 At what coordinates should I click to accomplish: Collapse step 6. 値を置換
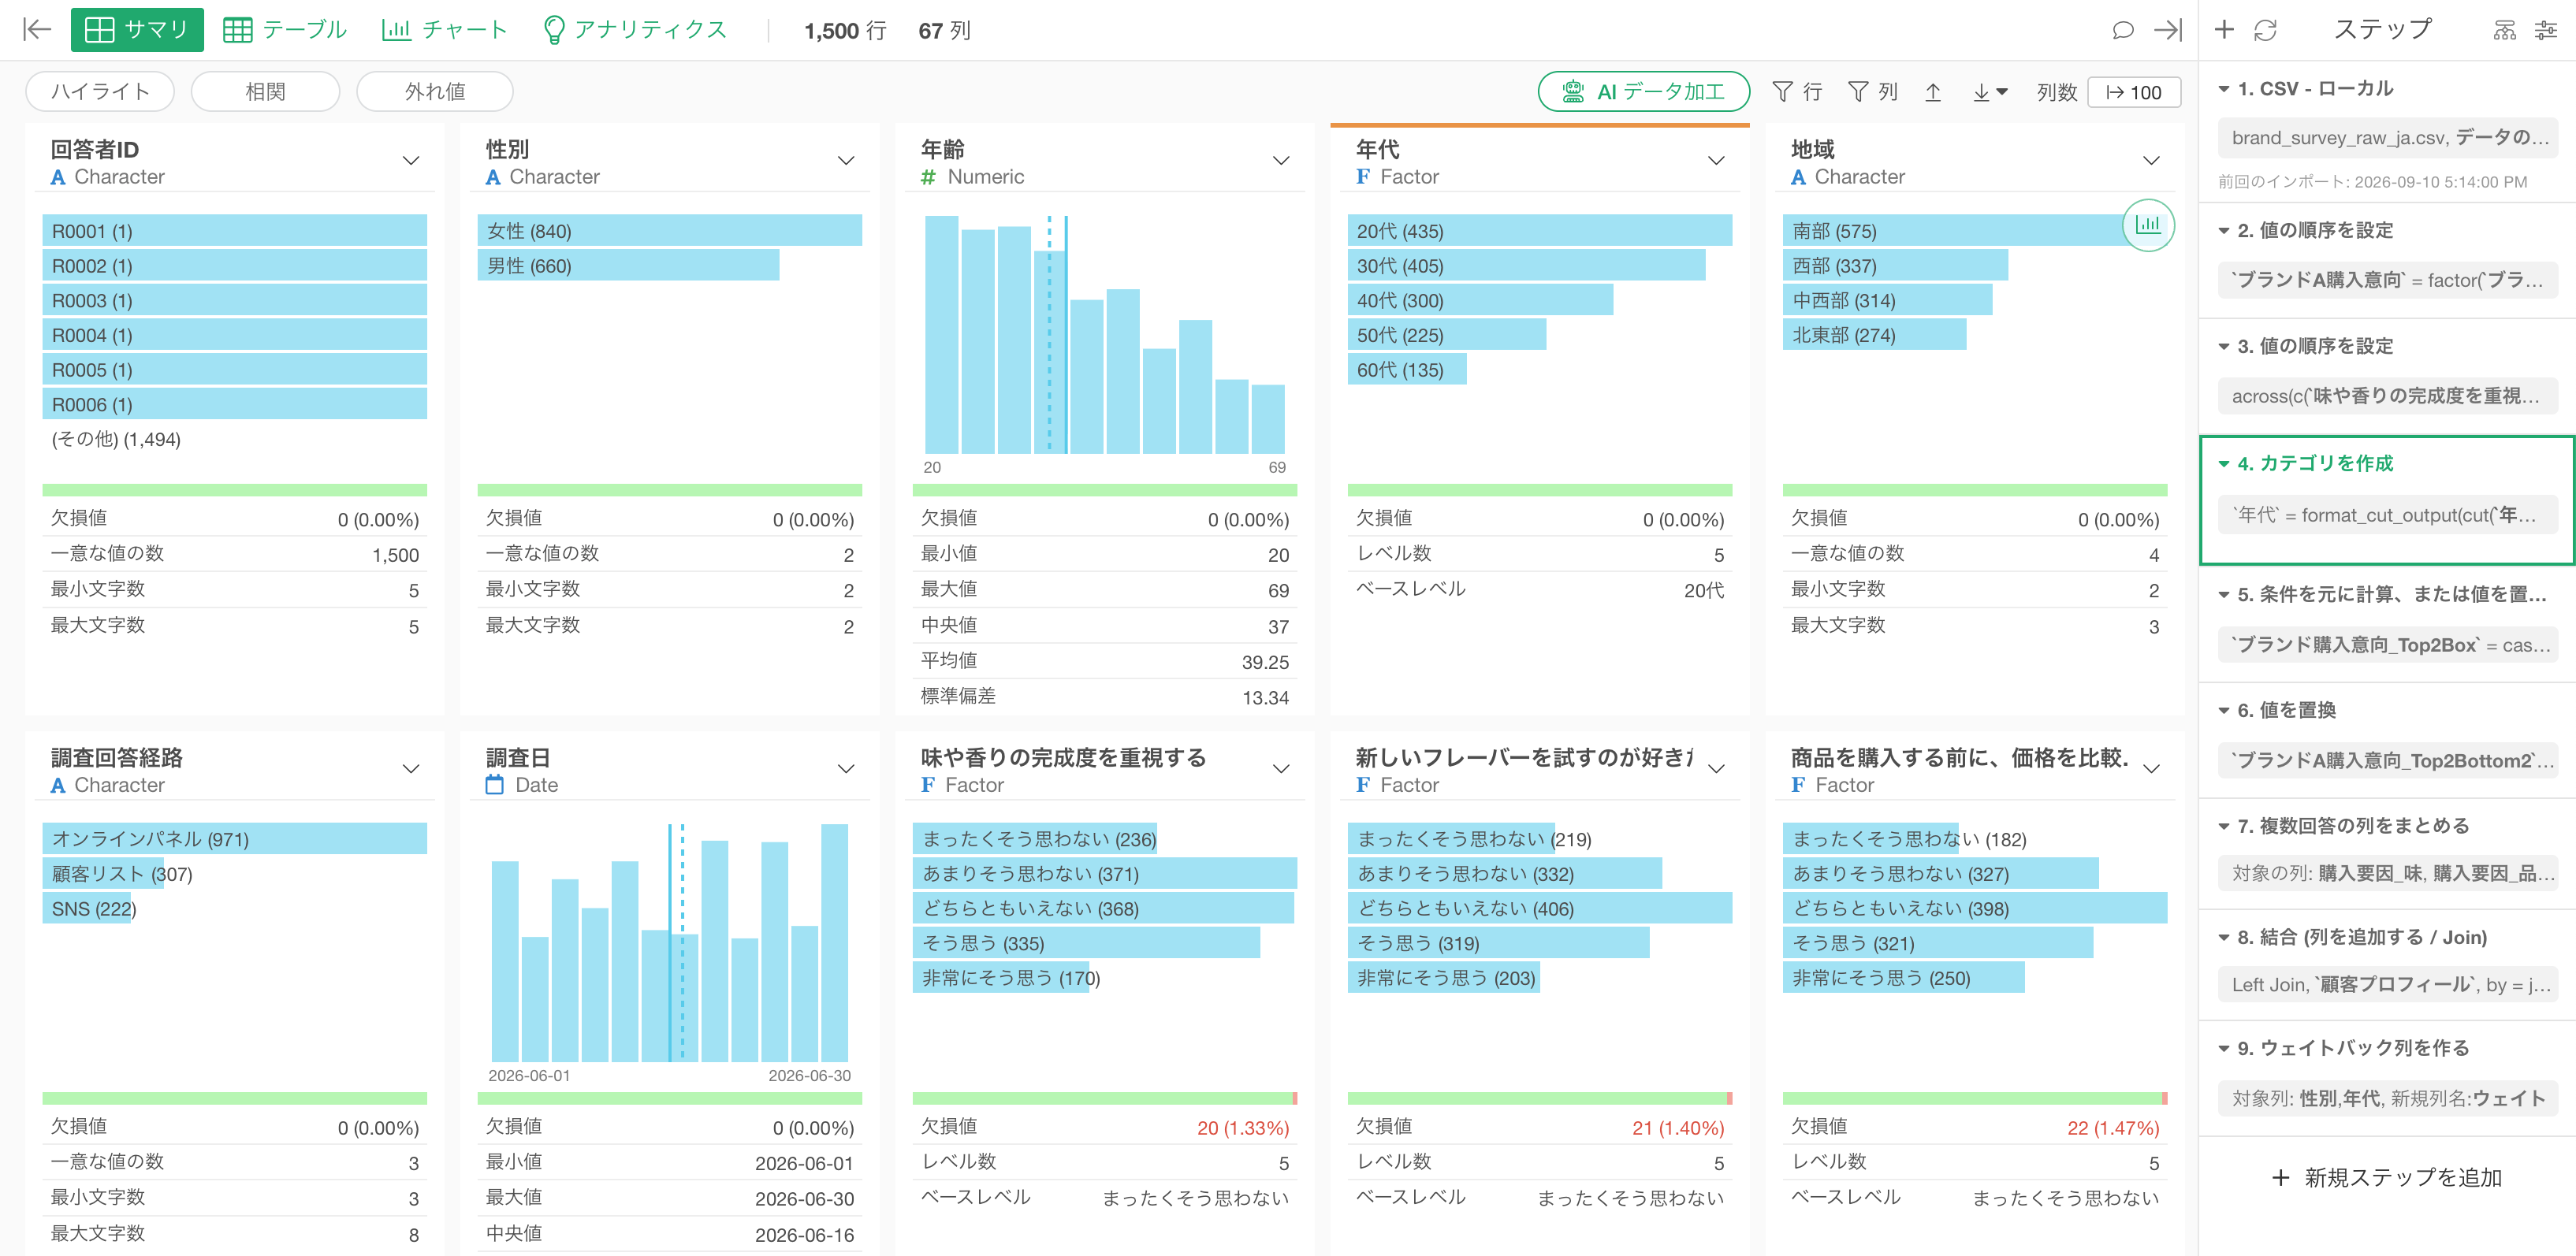(x=2224, y=711)
